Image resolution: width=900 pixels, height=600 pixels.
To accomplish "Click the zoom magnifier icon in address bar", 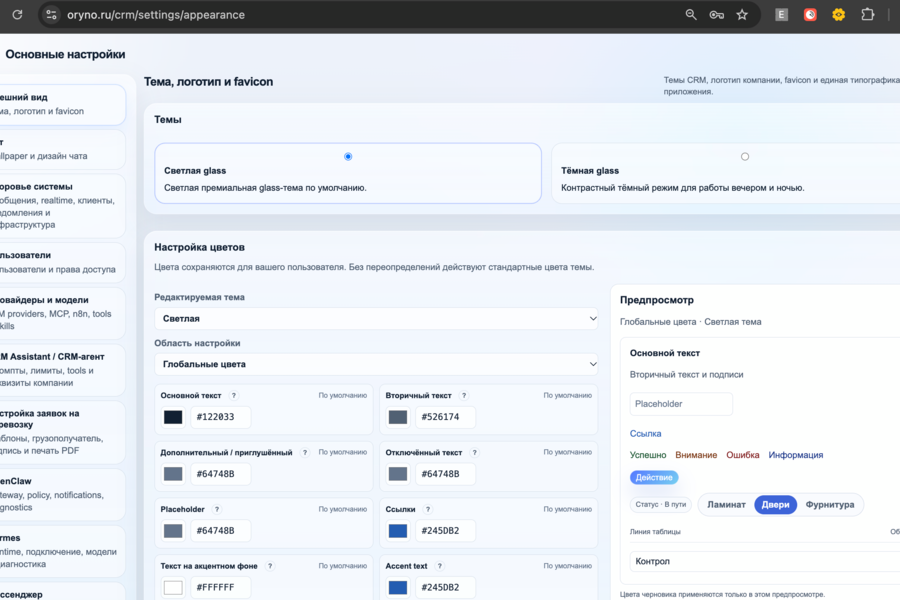I will [x=691, y=14].
